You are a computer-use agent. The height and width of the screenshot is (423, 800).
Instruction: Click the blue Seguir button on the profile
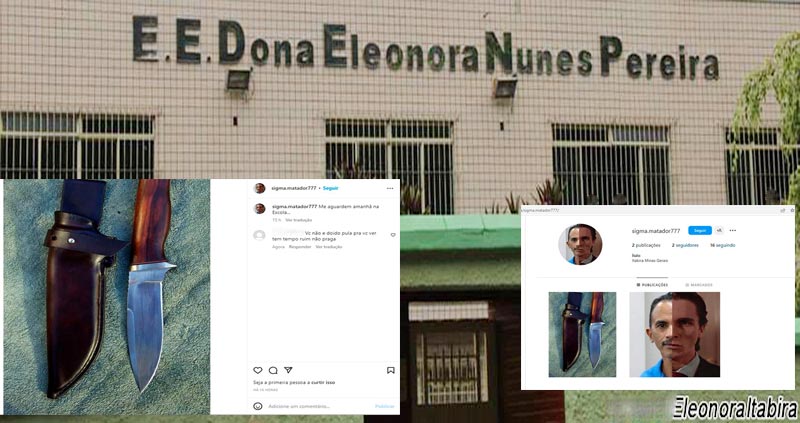[x=700, y=231]
